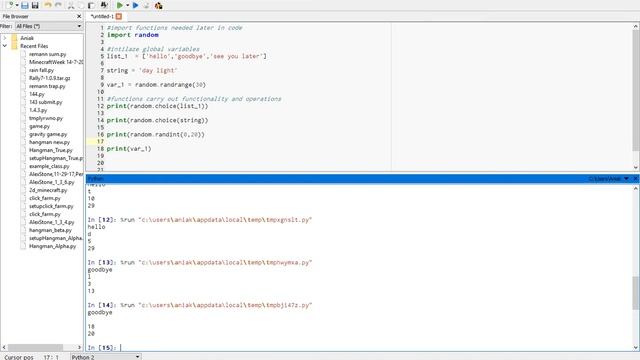640x360 pixels.
Task: Open AlexStone_1_3_4.py
Action: pos(51,222)
